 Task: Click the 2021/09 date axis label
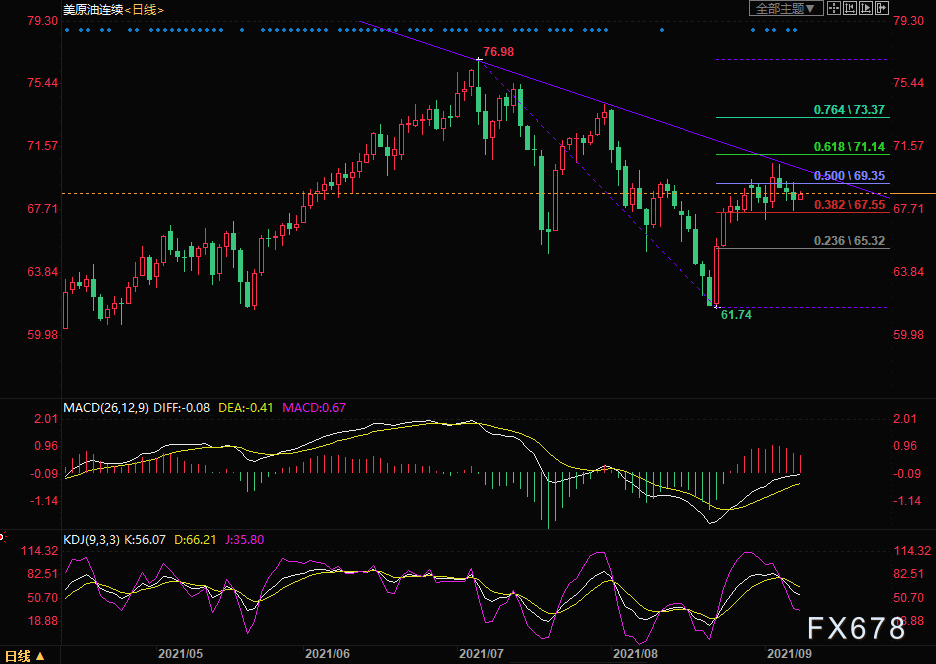789,654
